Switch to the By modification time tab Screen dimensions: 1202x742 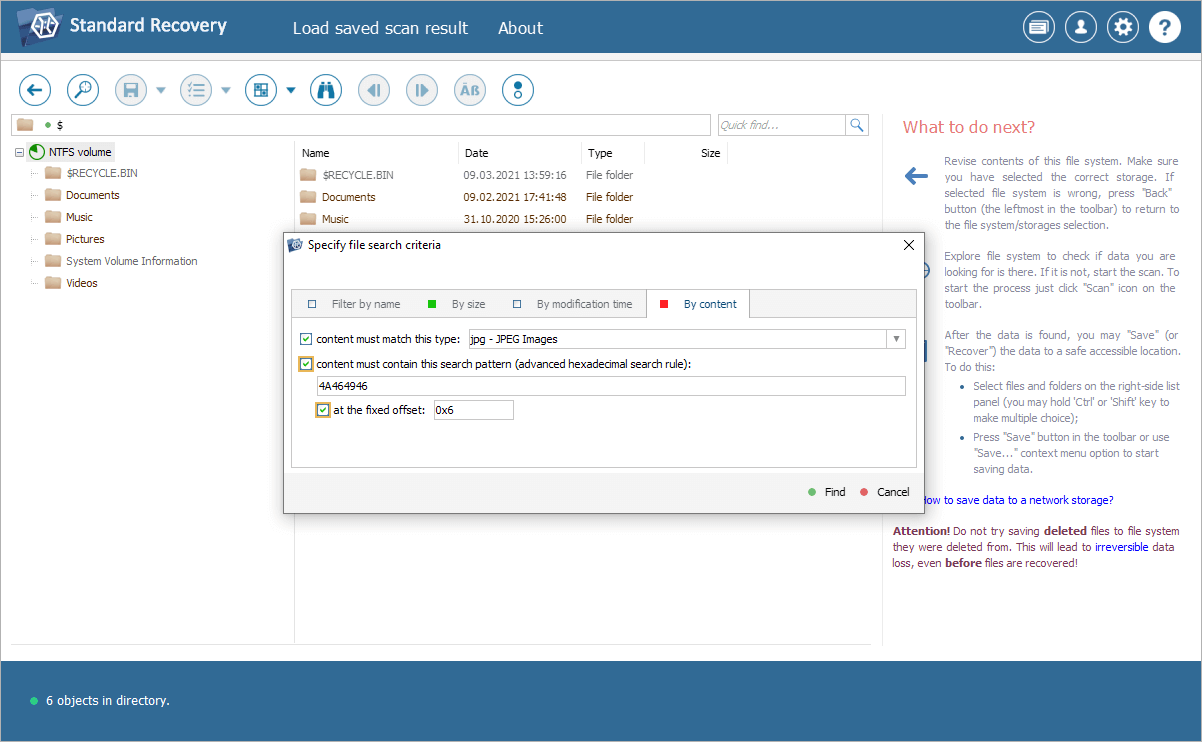(x=573, y=304)
